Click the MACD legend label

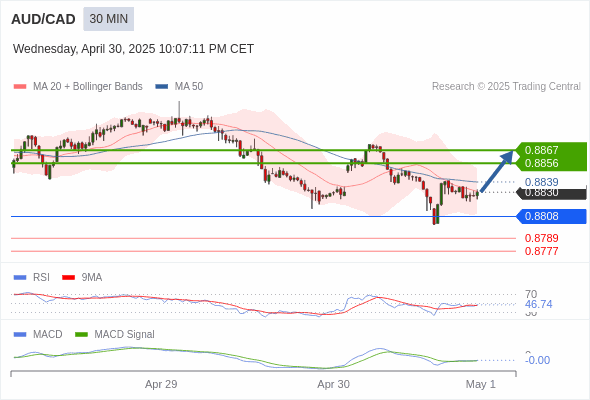pos(48,335)
